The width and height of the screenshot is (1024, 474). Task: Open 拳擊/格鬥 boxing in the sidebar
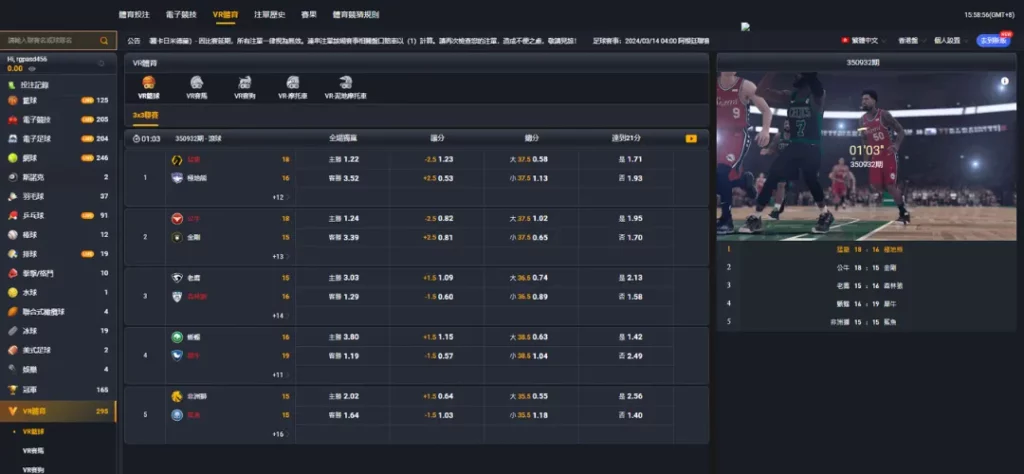58,273
